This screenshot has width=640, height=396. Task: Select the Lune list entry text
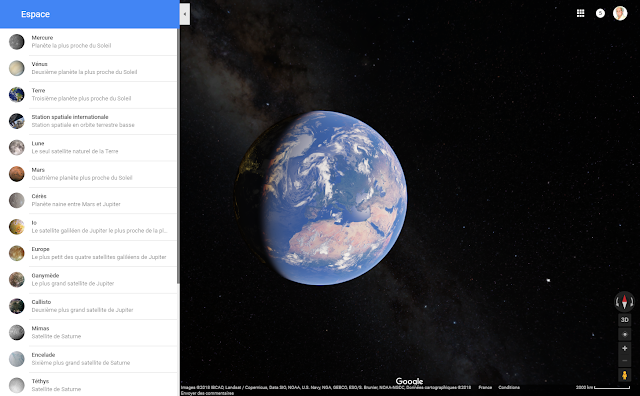[38, 143]
